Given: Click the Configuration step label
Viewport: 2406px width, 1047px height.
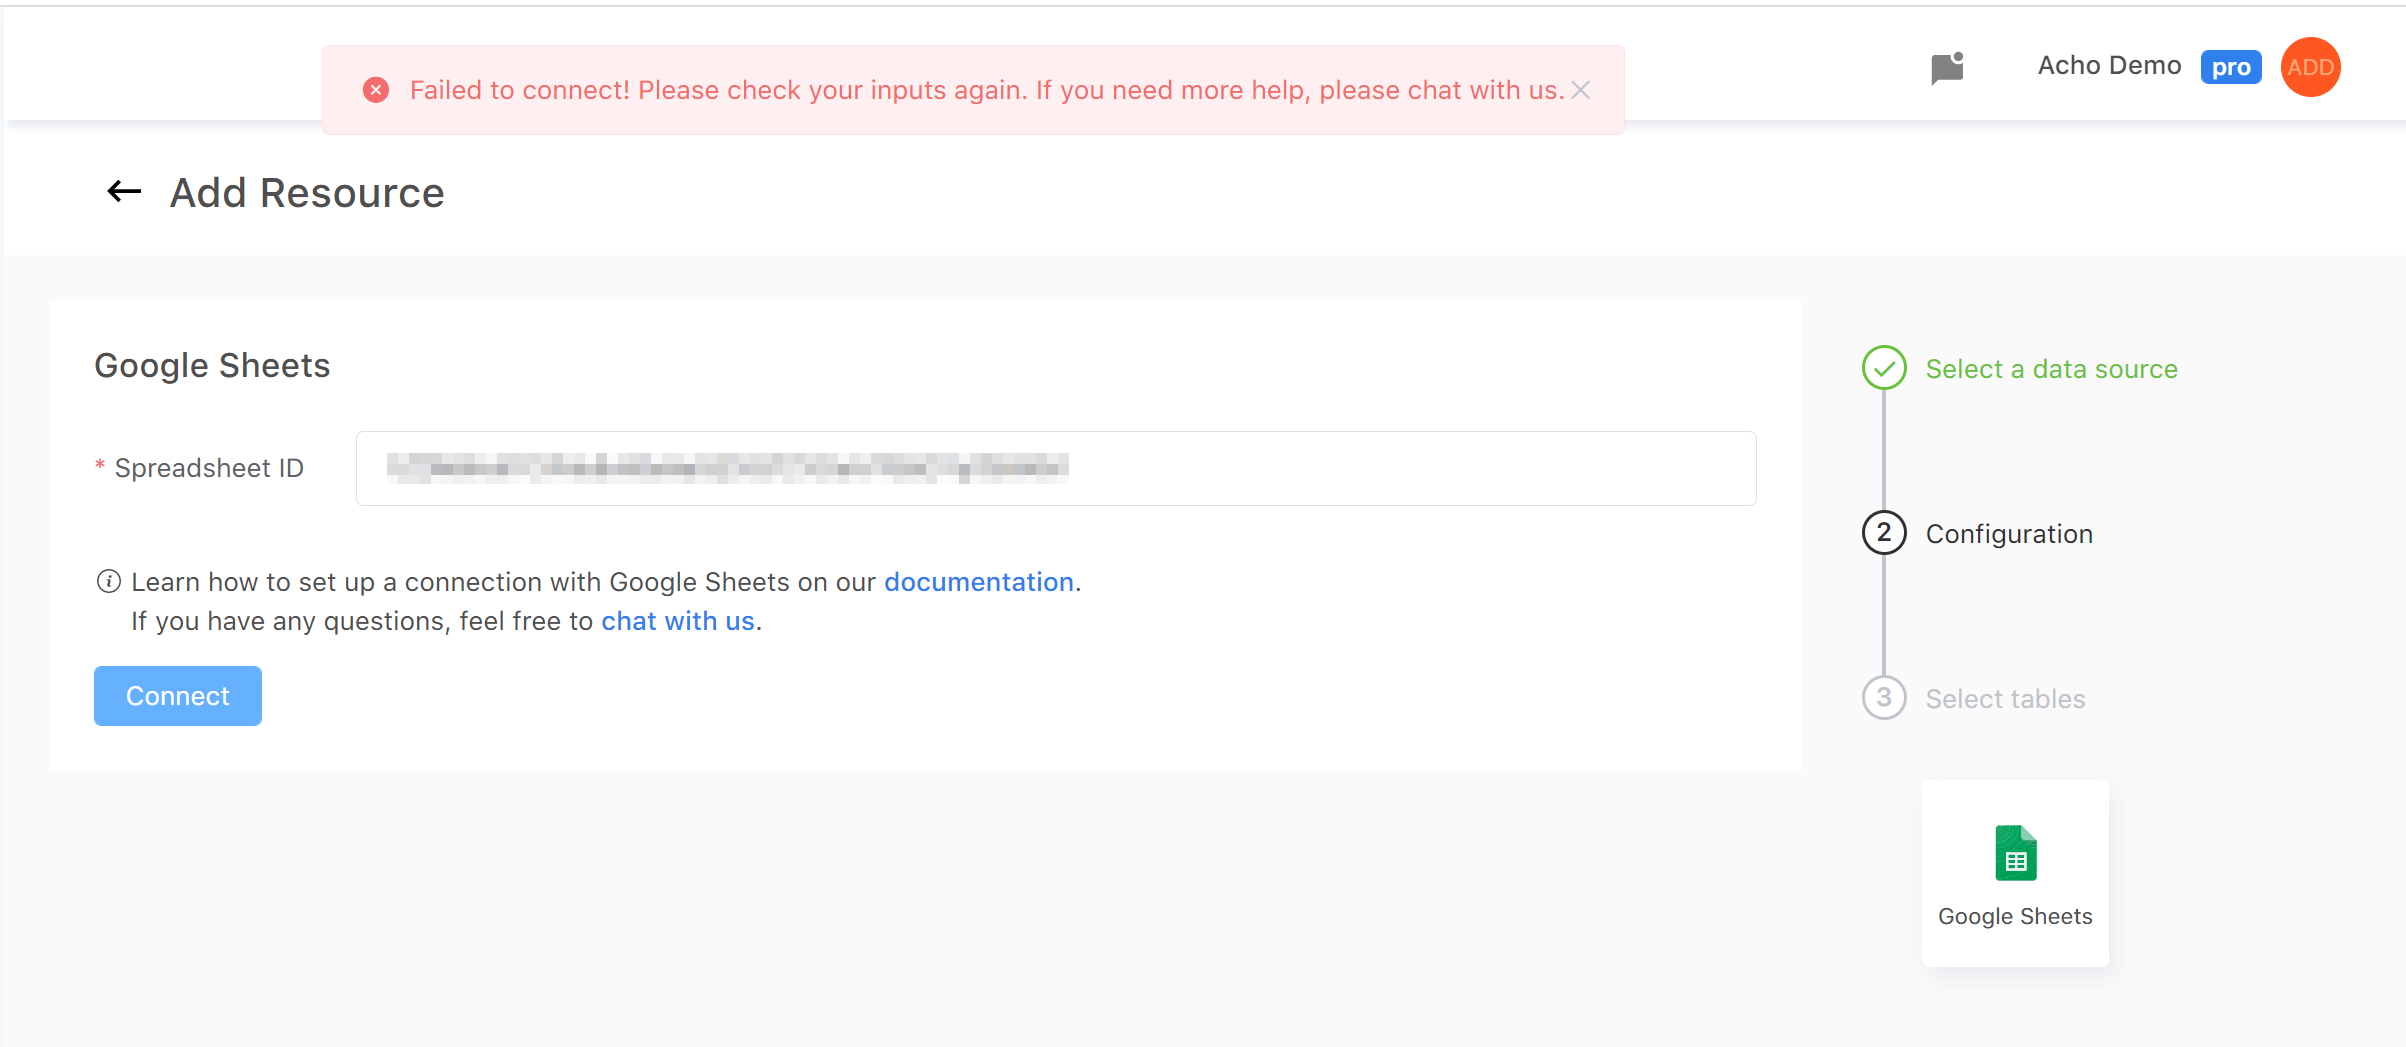Looking at the screenshot, I should coord(2009,534).
